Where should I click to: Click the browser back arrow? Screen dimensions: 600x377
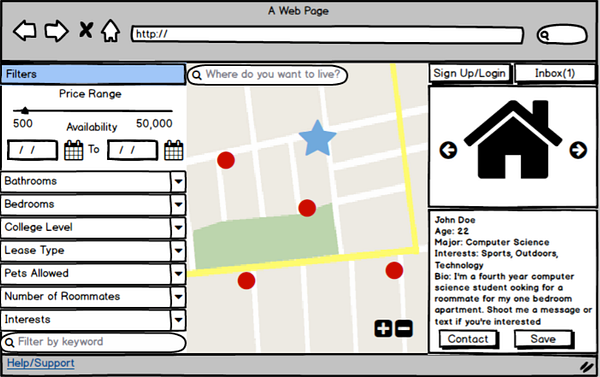coord(25,31)
